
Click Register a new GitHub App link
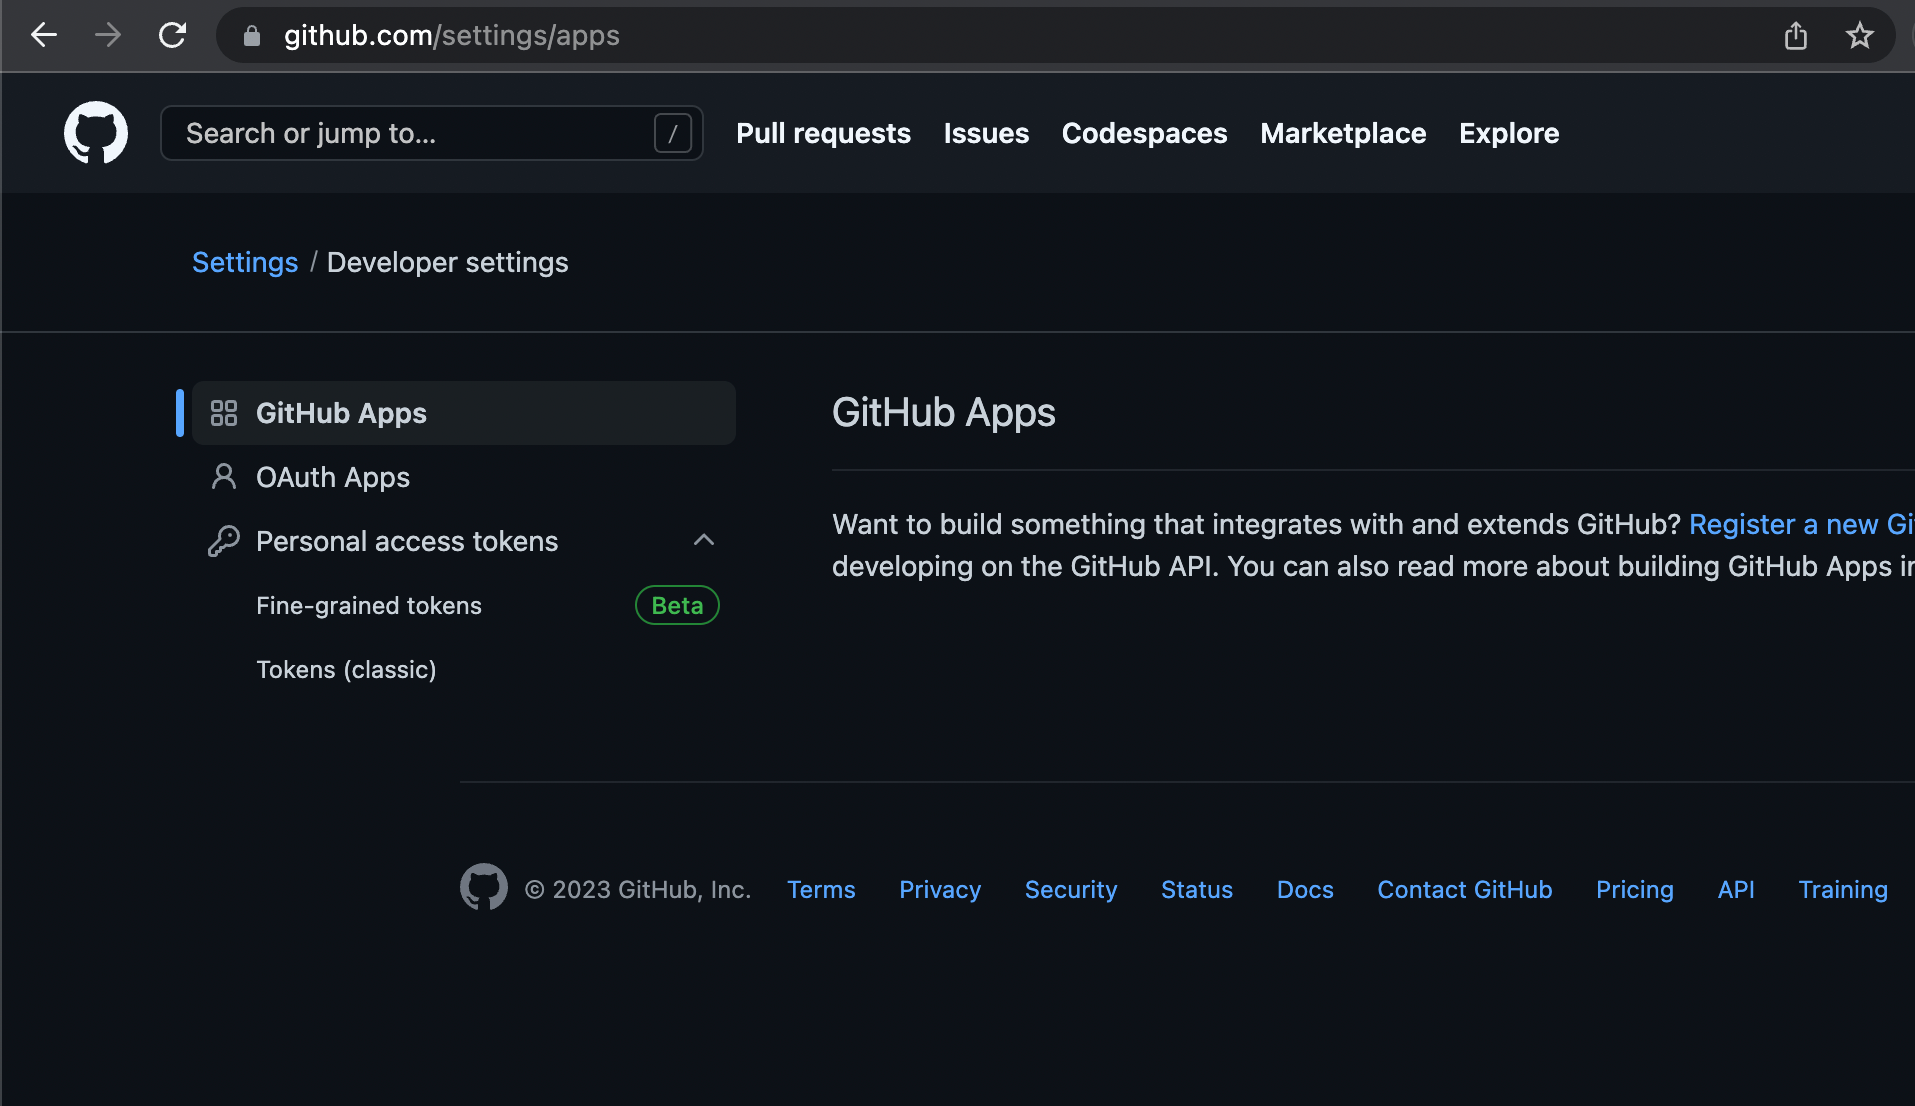tap(1800, 524)
